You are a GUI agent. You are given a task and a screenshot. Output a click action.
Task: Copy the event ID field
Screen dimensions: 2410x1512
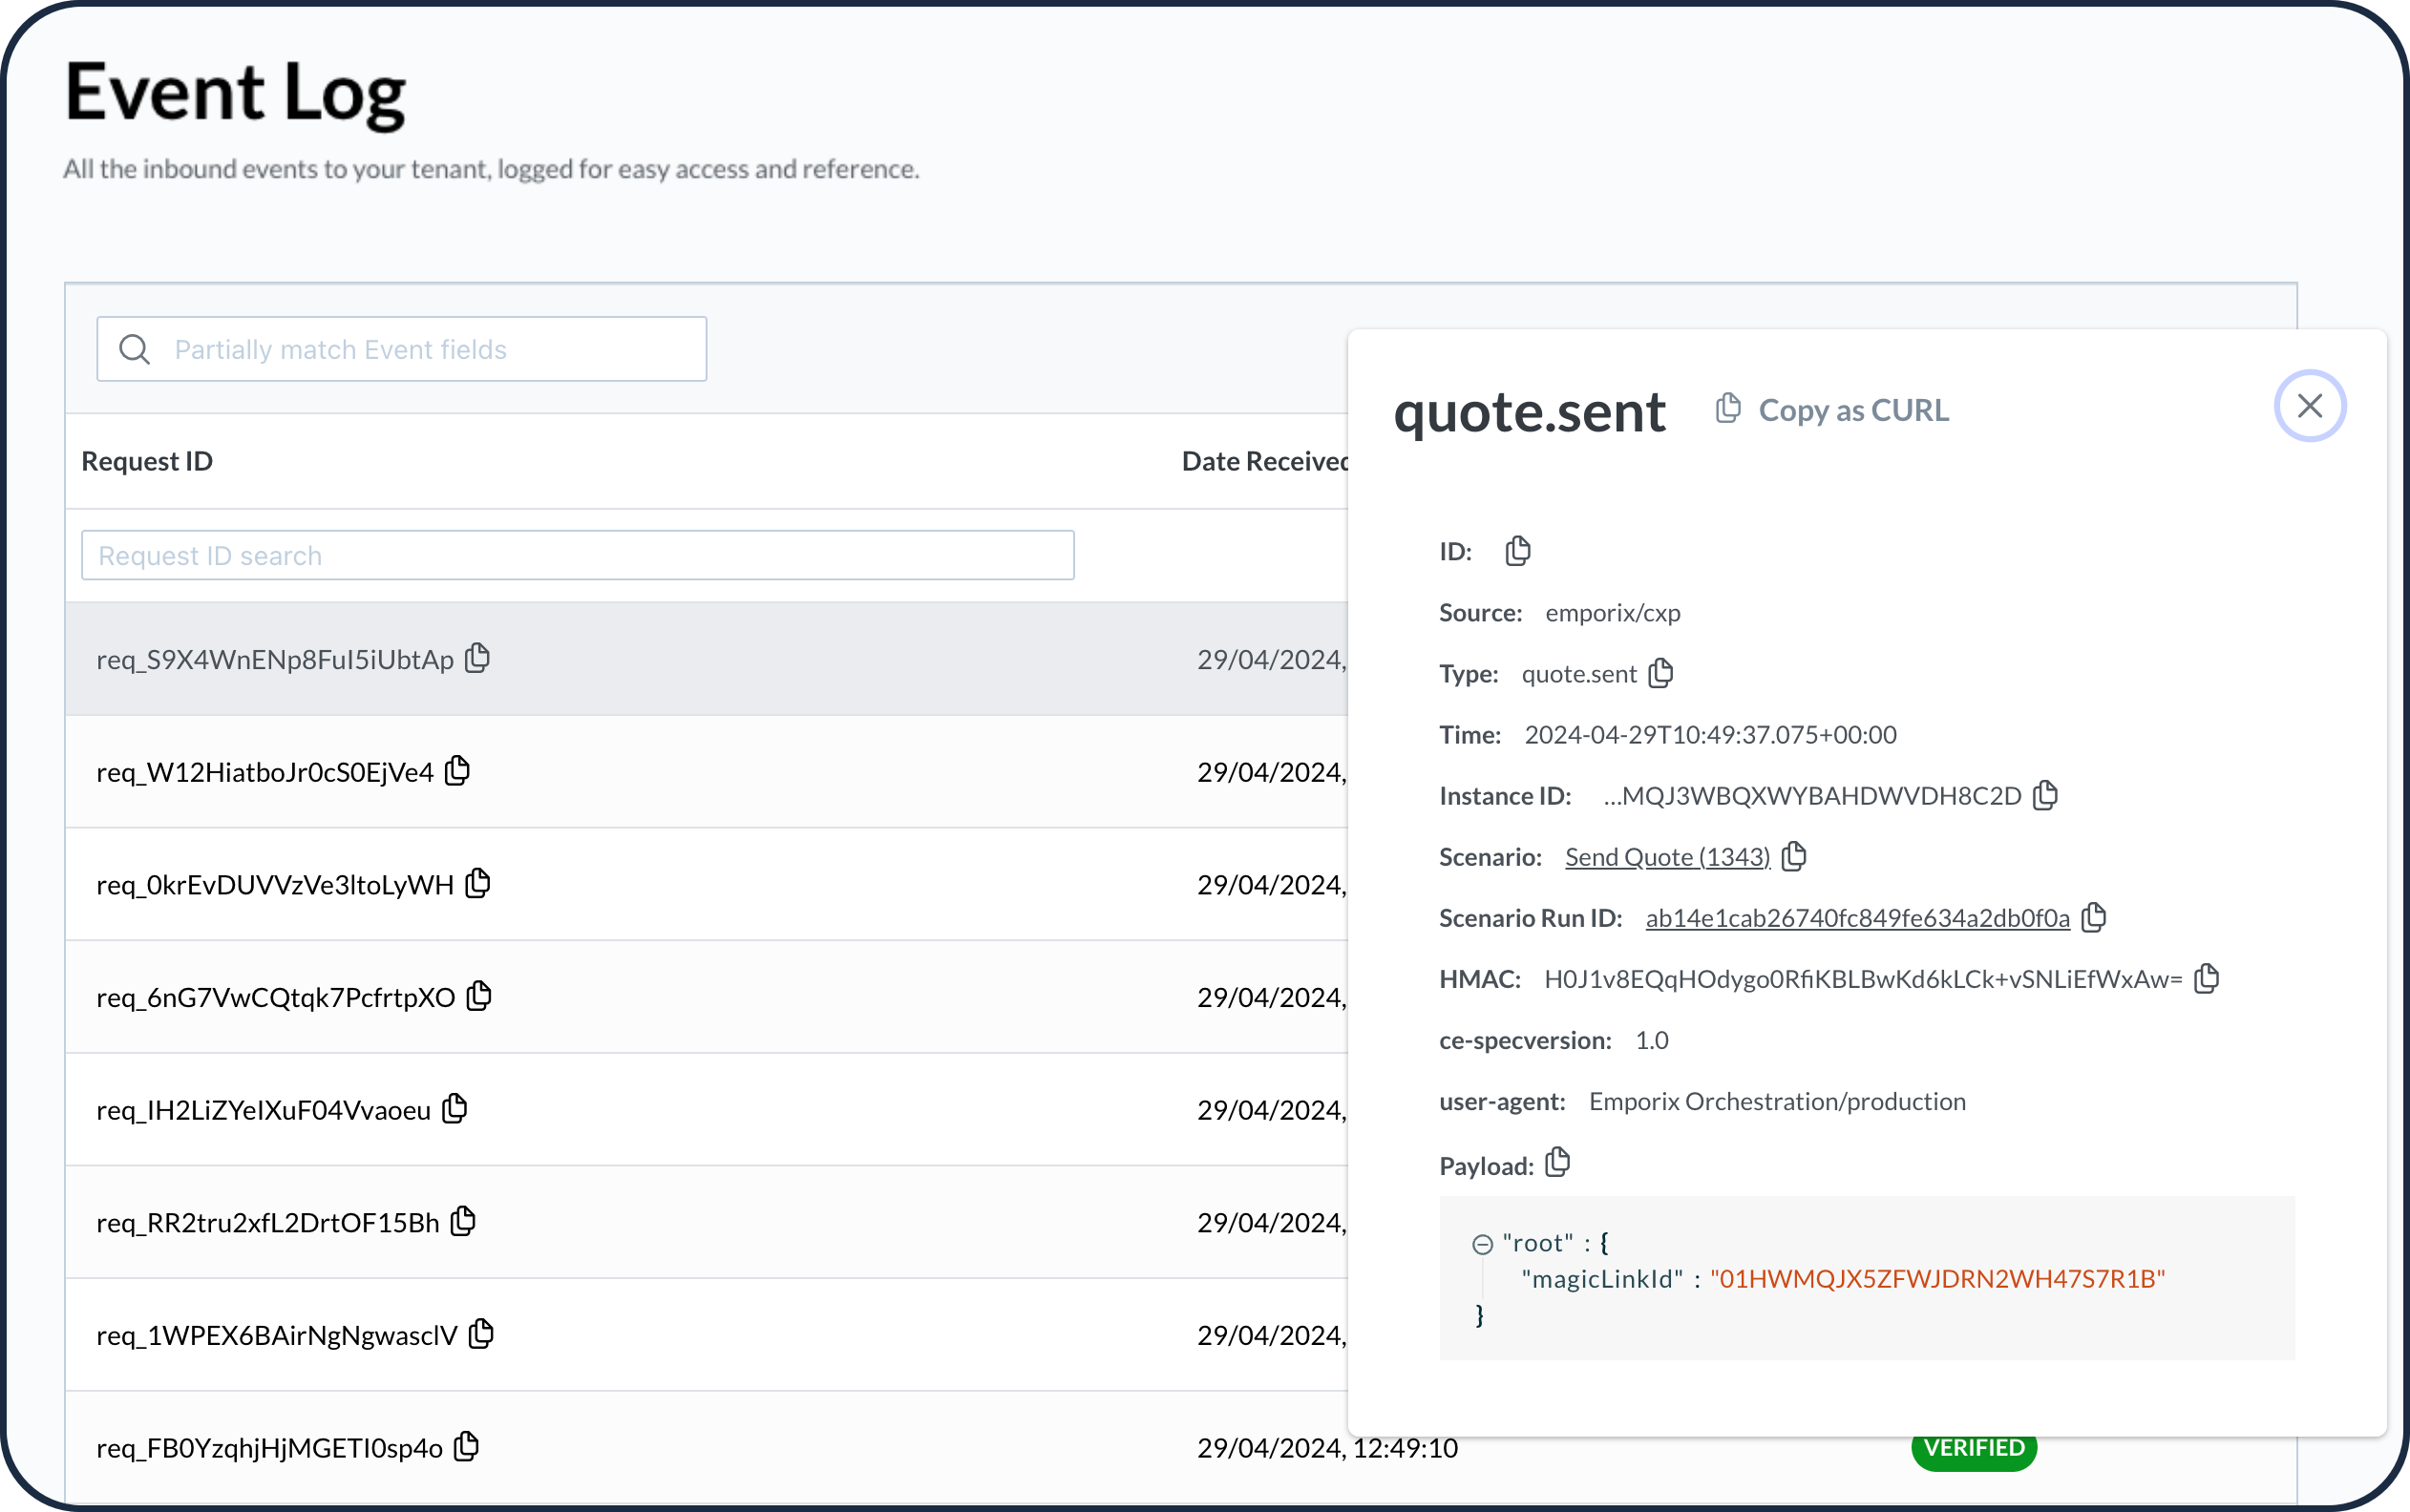[1518, 551]
